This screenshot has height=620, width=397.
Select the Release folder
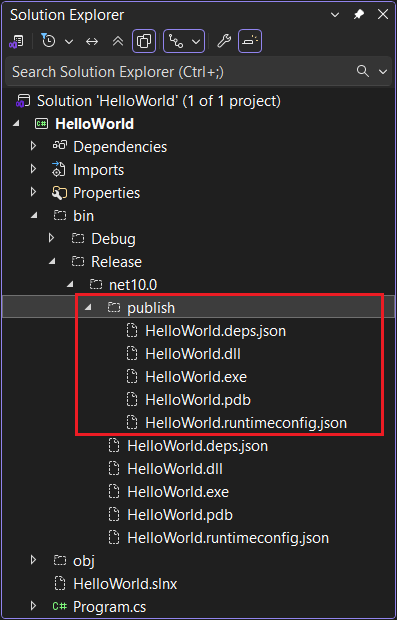tap(117, 262)
